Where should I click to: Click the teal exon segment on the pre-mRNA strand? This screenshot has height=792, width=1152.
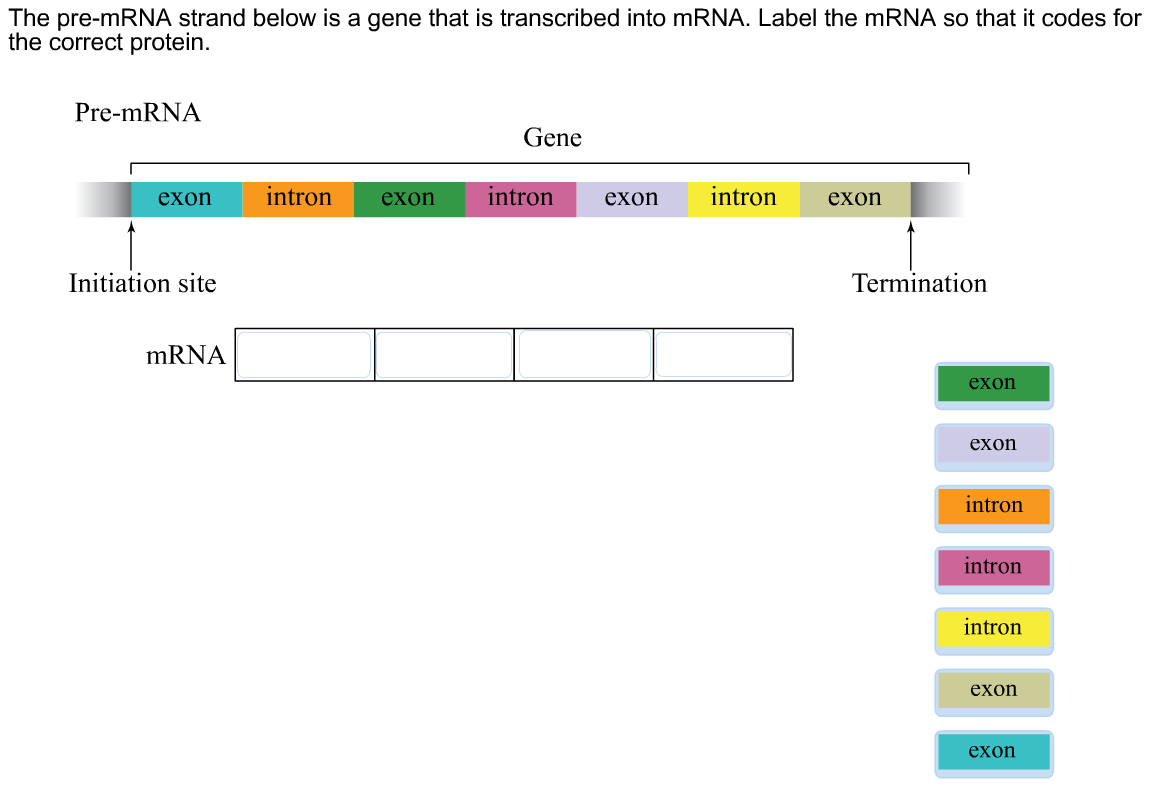pos(186,199)
